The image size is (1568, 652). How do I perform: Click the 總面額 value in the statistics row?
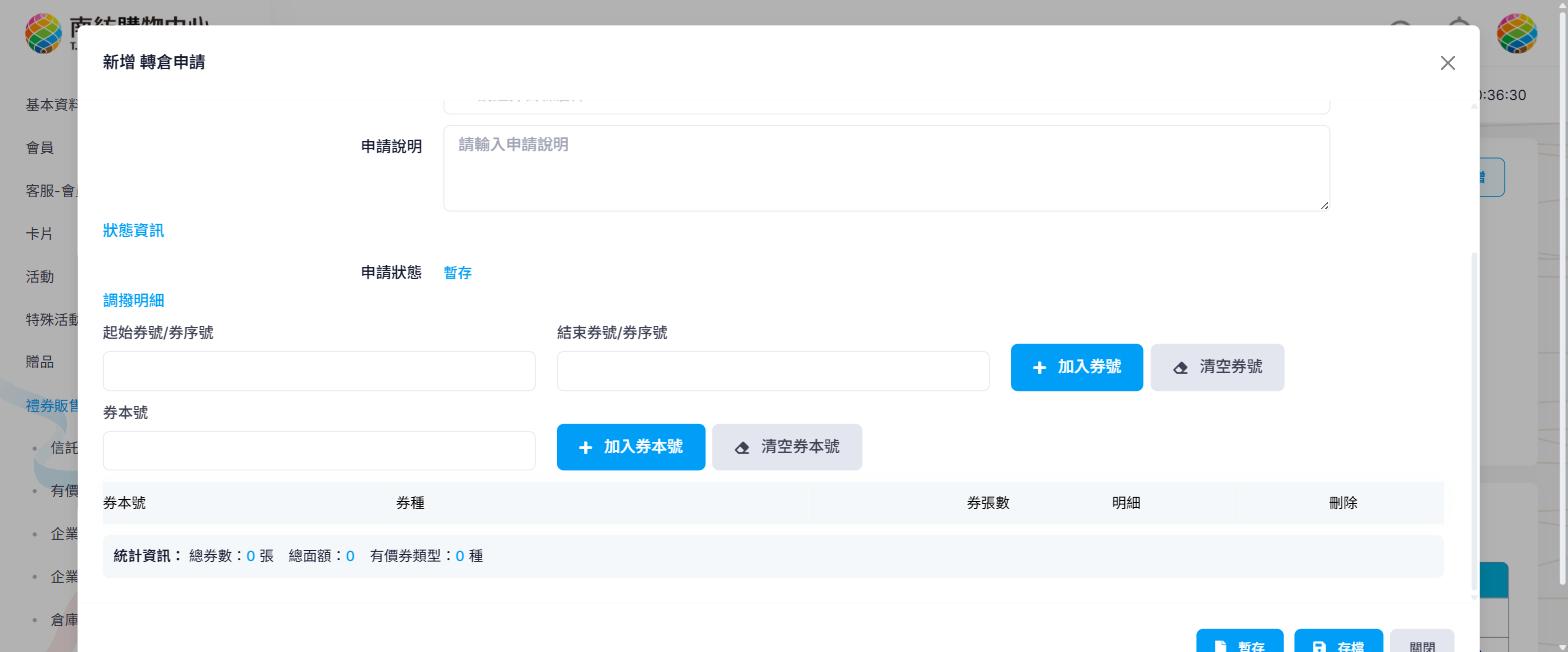pyautogui.click(x=350, y=556)
